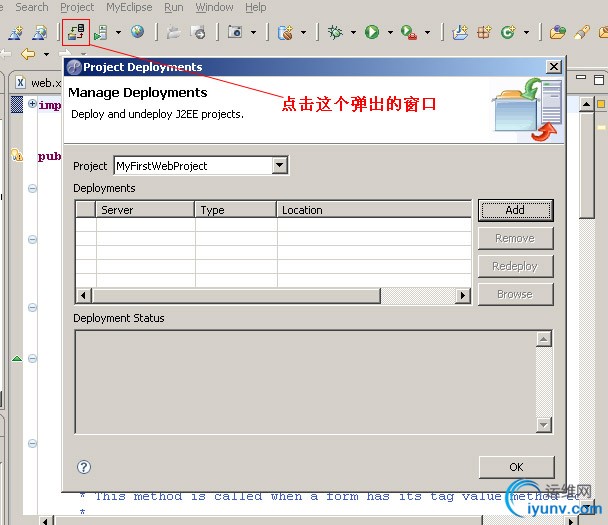Click the Remove button

(x=515, y=238)
